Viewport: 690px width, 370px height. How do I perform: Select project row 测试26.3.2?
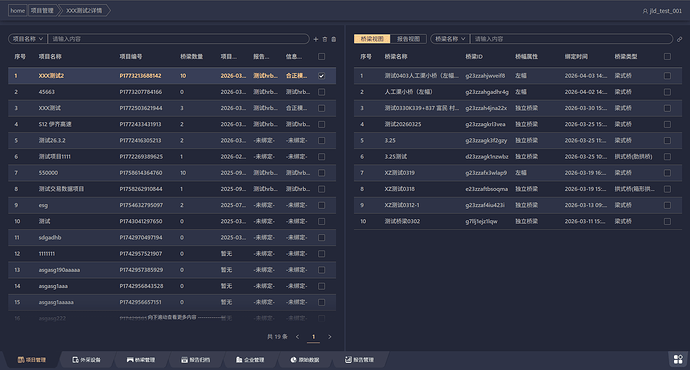coord(172,140)
